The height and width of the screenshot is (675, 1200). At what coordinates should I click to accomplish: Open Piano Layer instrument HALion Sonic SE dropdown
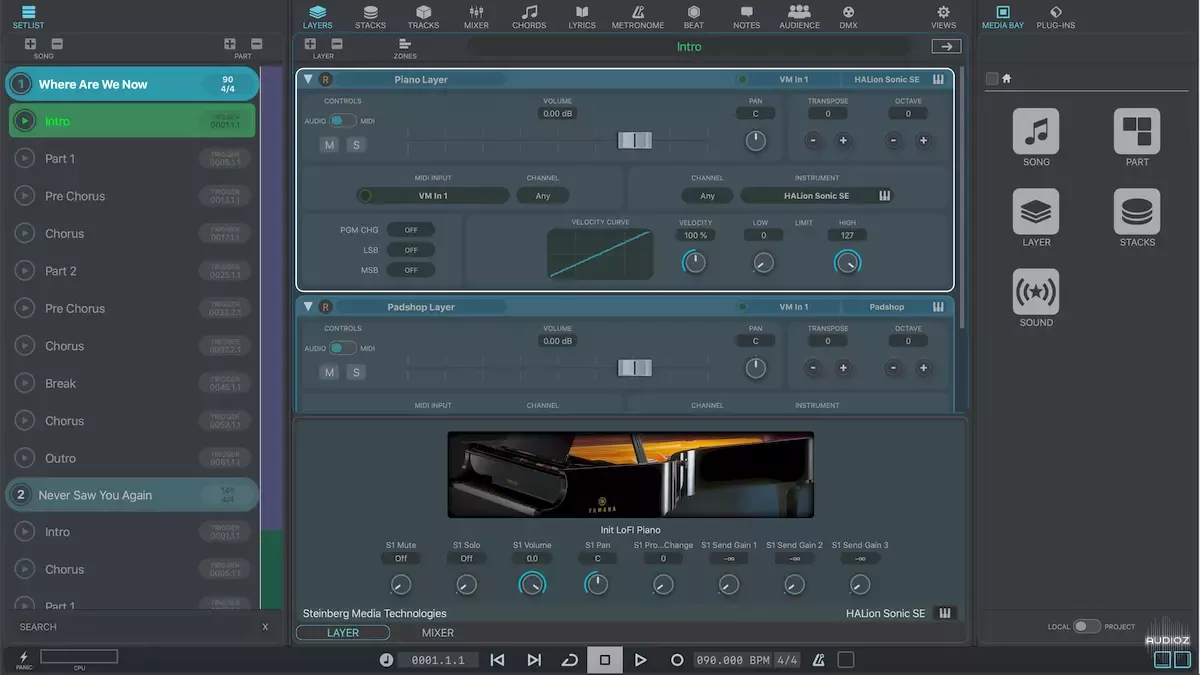817,196
